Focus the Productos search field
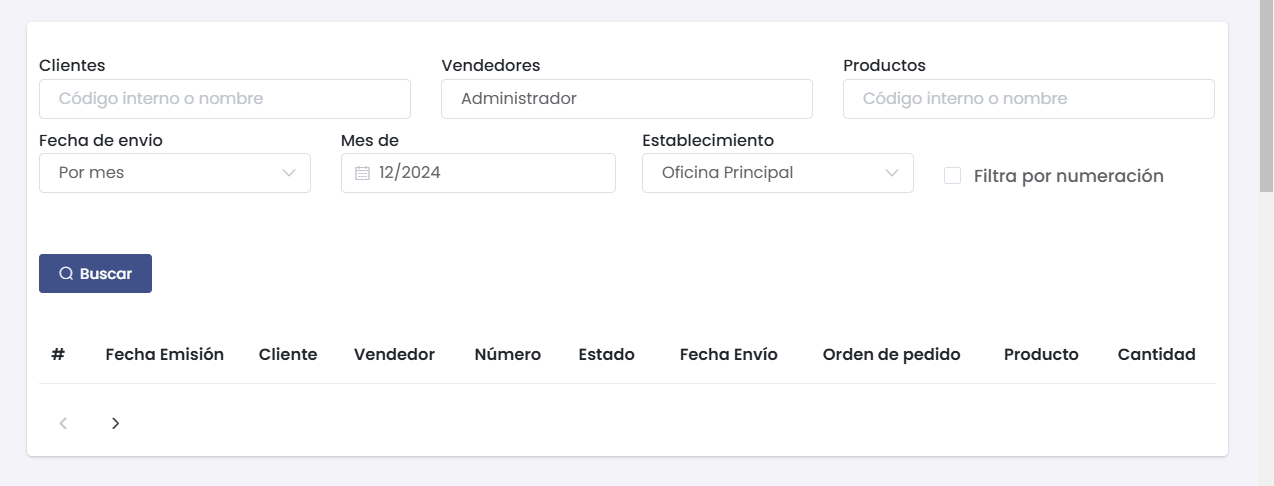 pos(1028,99)
